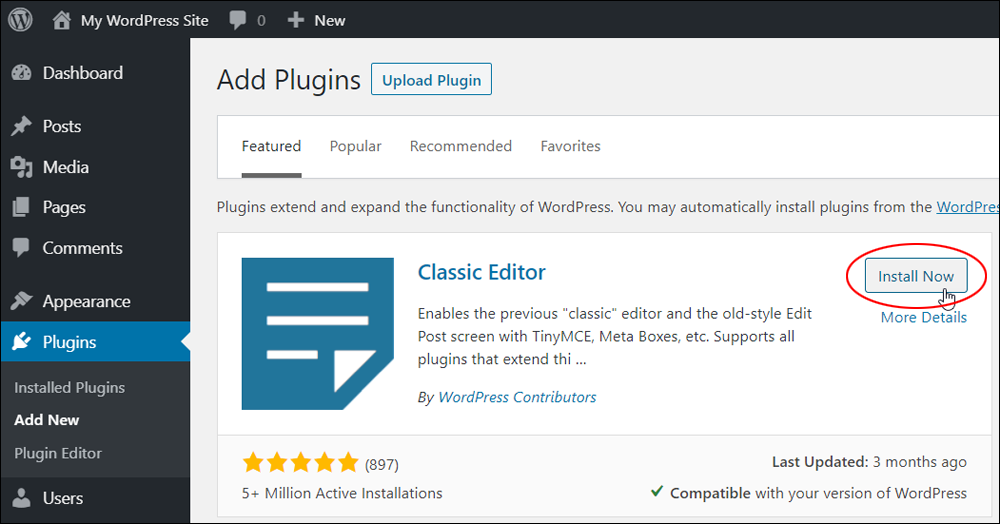Click the comment count '0' in admin bar

pyautogui.click(x=261, y=21)
